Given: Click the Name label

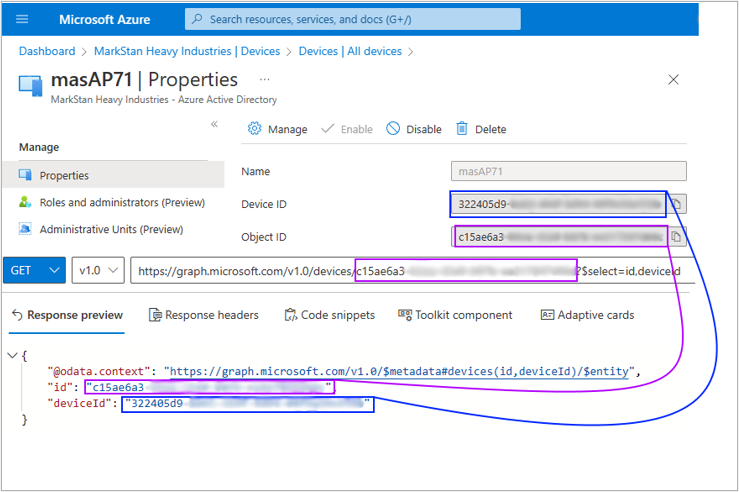Looking at the screenshot, I should pos(255,172).
